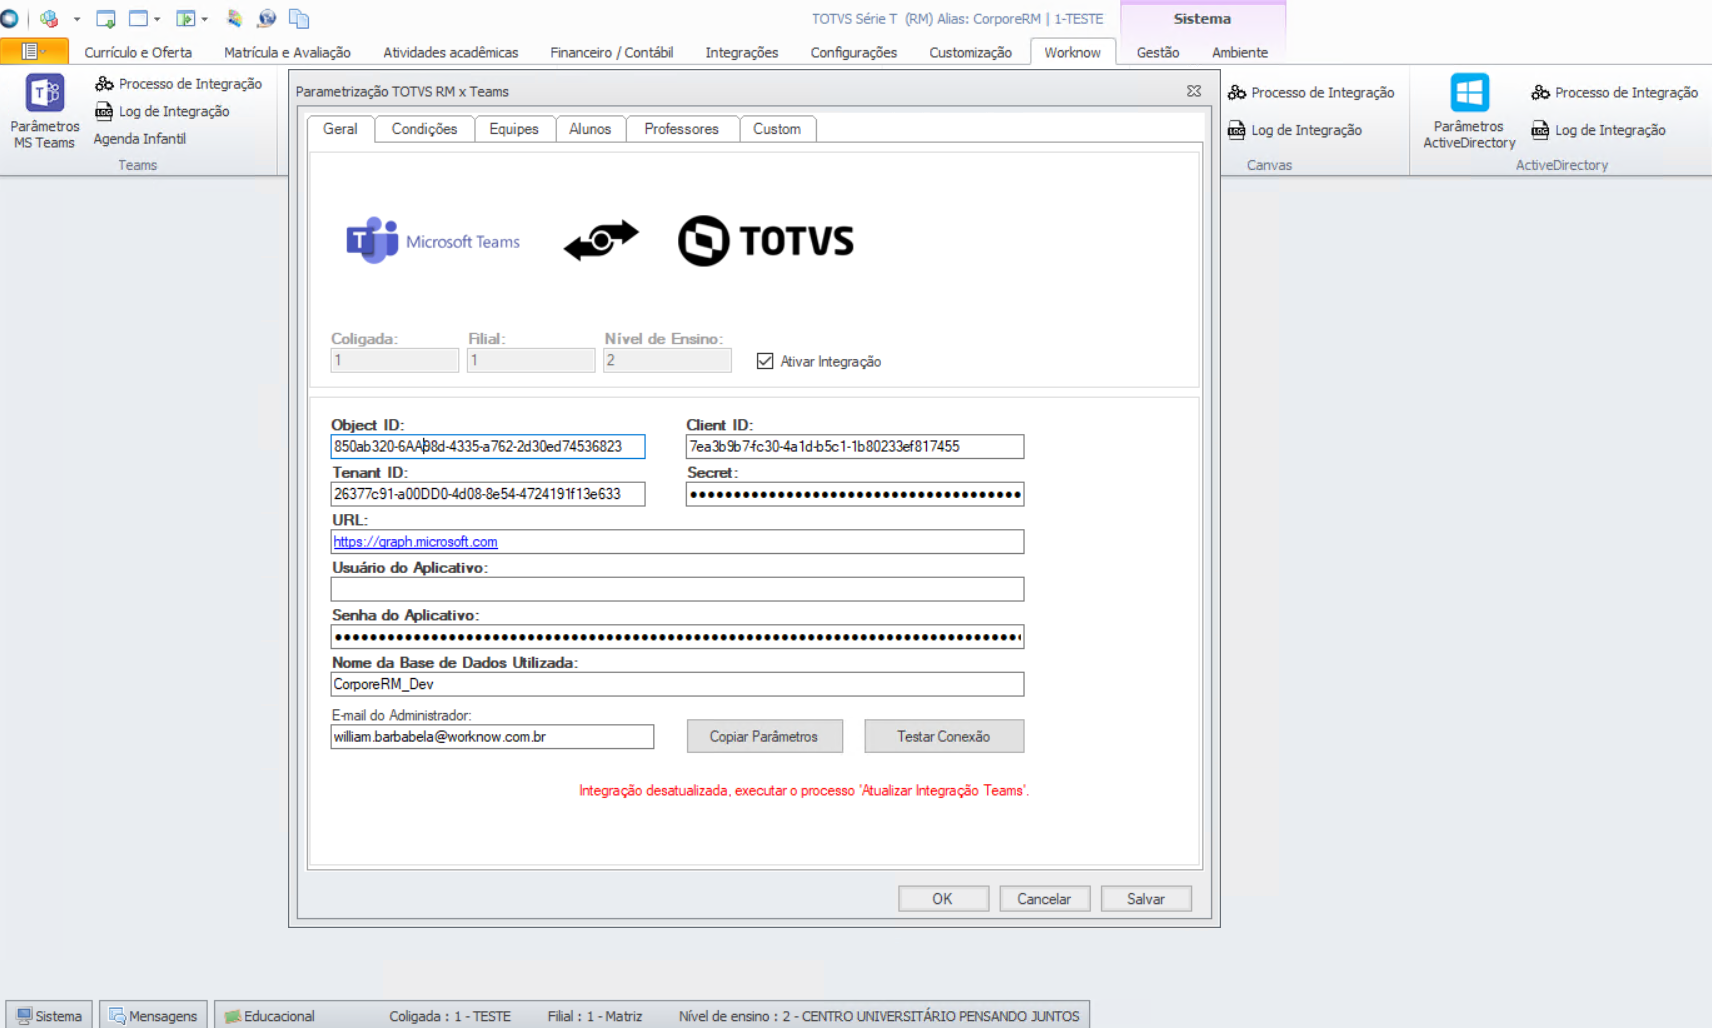Click the Canvas Log de Integração icon
The width and height of the screenshot is (1712, 1028).
coord(1237,130)
